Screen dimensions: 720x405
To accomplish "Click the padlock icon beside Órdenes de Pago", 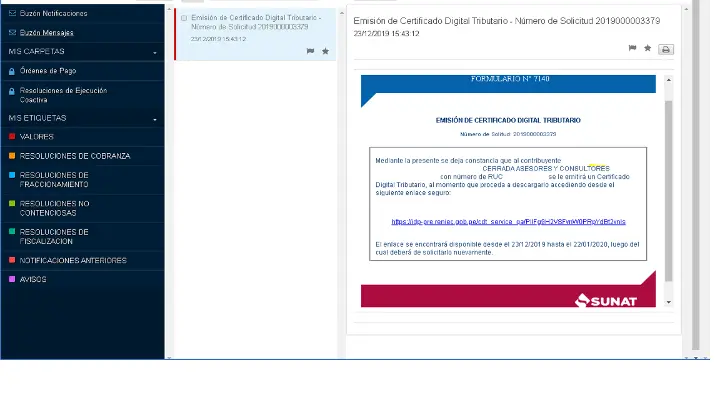I will pyautogui.click(x=11, y=71).
